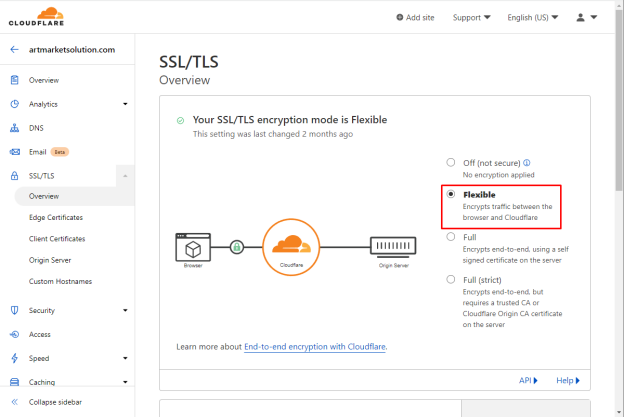
Task: Open End-to-end encryption with Cloudflare link
Action: tap(315, 347)
